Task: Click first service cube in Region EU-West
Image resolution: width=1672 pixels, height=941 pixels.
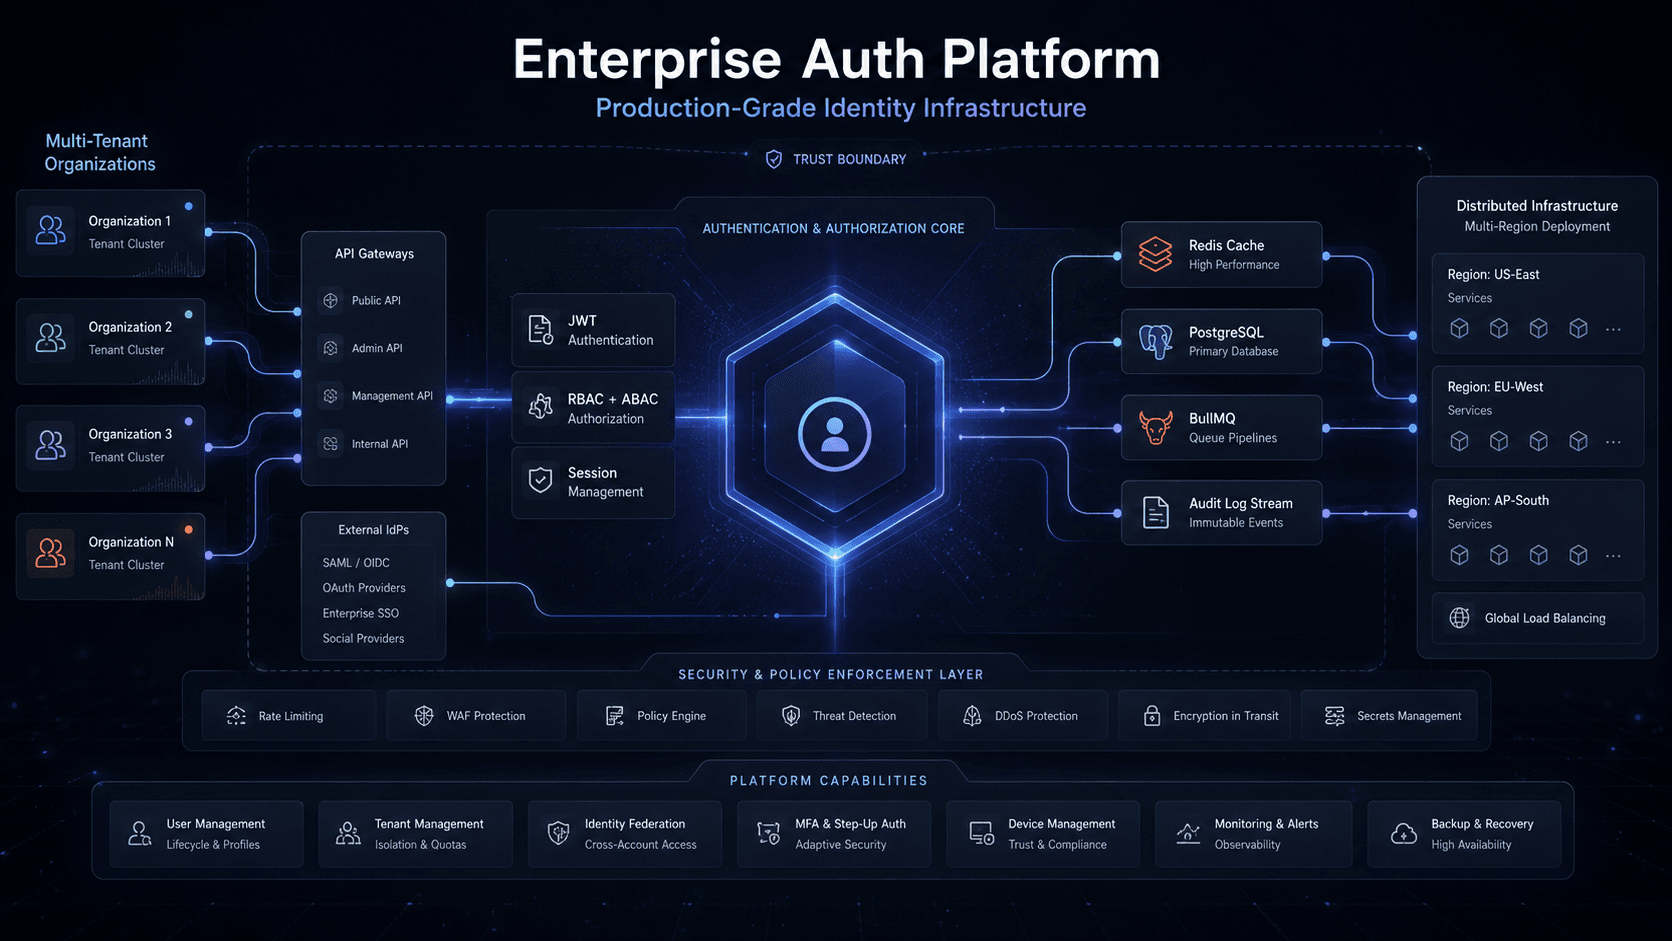Action: (1460, 441)
